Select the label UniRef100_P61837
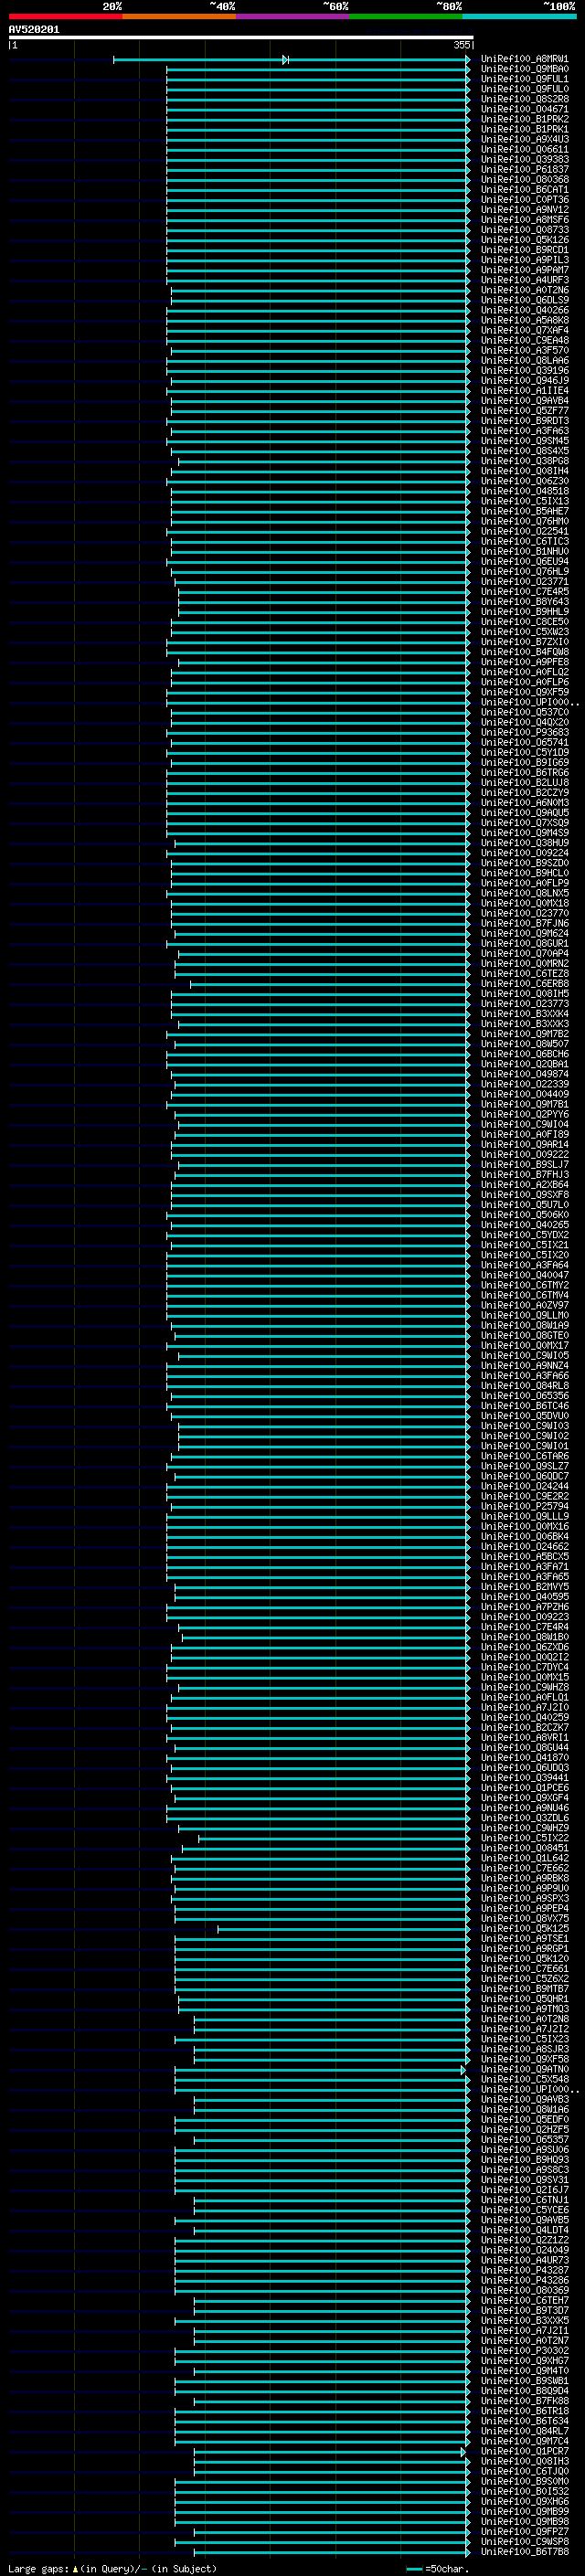 (524, 169)
